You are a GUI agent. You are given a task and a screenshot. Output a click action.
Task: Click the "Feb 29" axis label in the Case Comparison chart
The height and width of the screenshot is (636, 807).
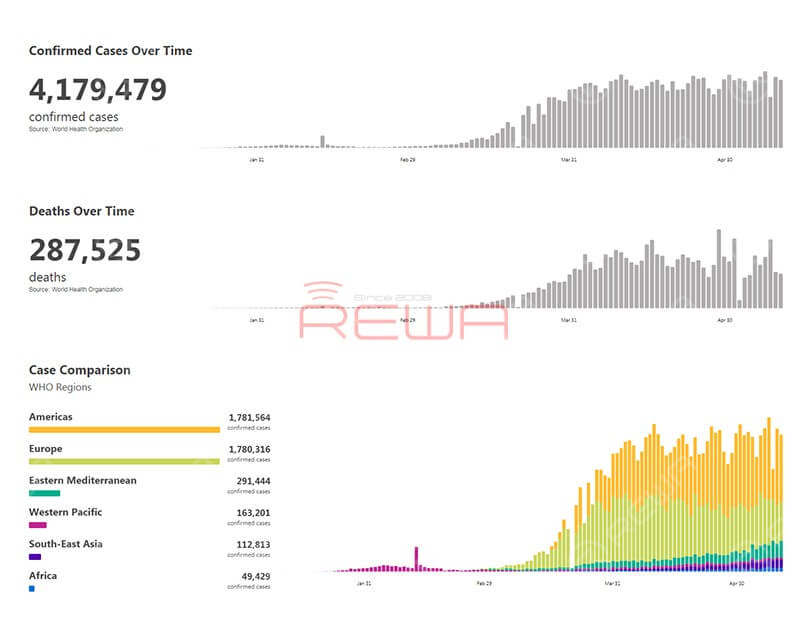point(484,584)
